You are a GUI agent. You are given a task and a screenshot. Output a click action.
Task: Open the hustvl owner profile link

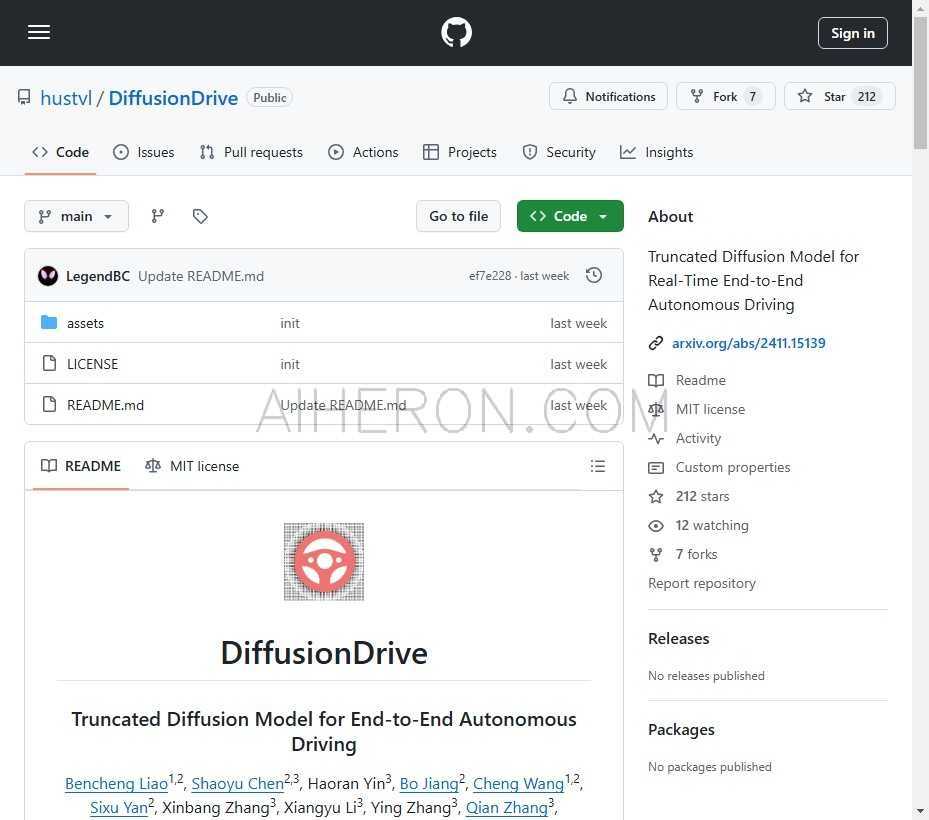coord(66,98)
